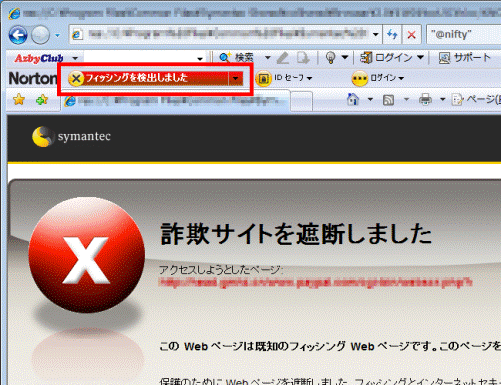The image size is (501, 385).
Task: Click the Refresh page icon
Action: [x=392, y=34]
